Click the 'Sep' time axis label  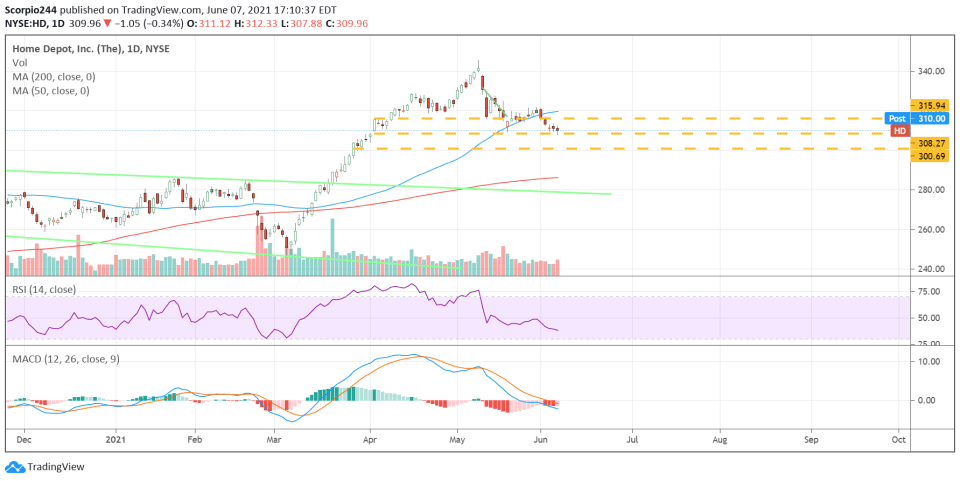[811, 439]
